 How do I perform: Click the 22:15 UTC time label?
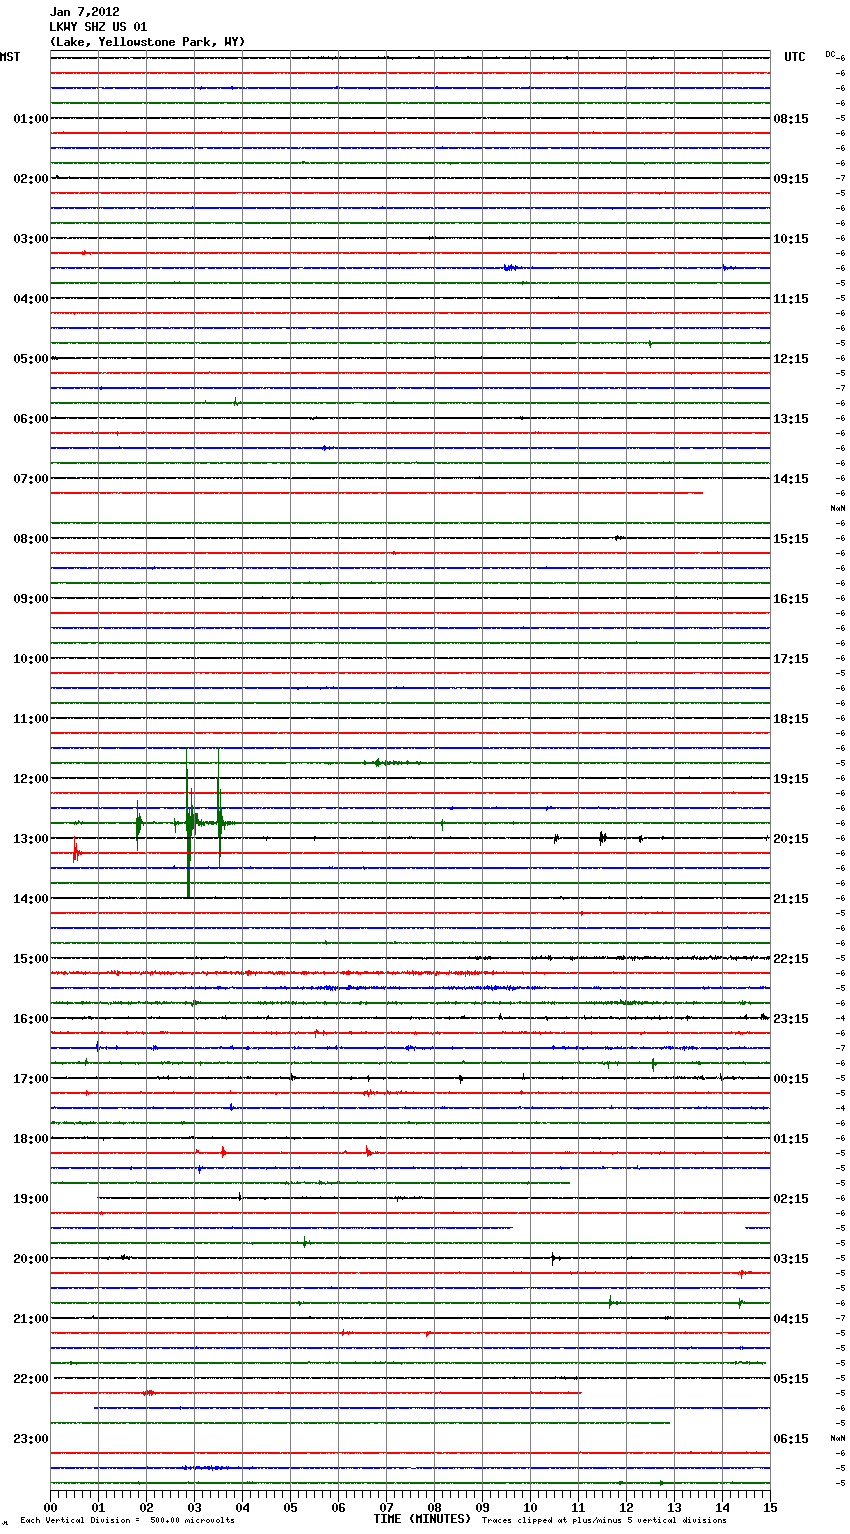pos(790,959)
